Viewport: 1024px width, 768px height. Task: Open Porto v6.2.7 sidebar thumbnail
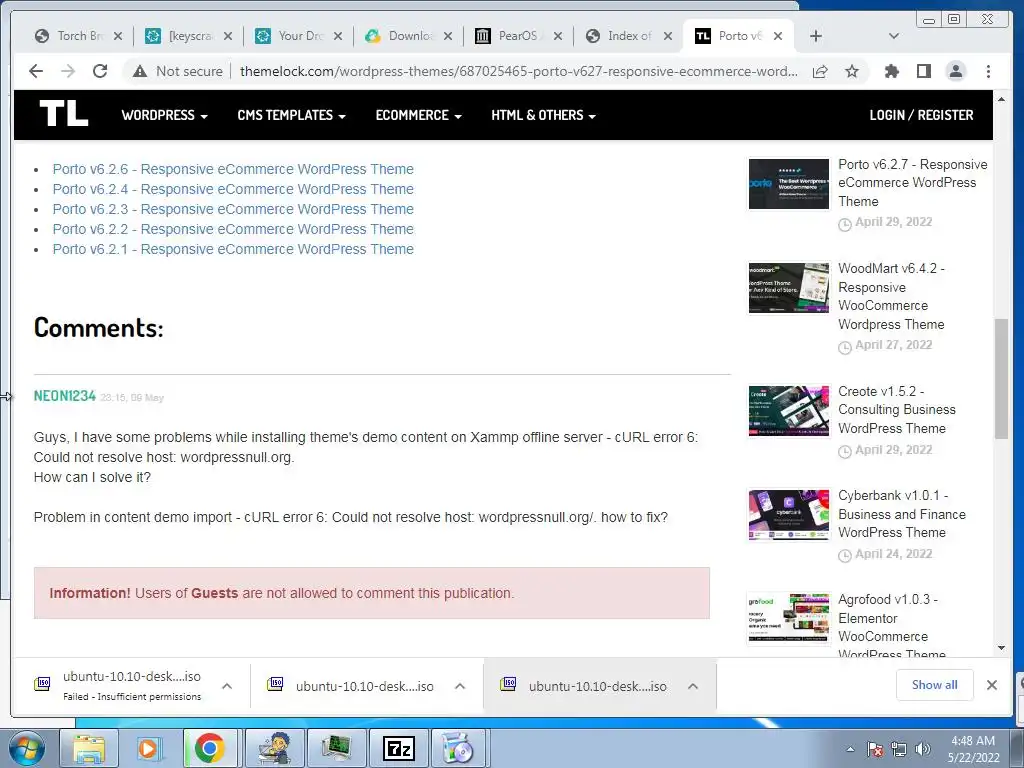point(788,184)
